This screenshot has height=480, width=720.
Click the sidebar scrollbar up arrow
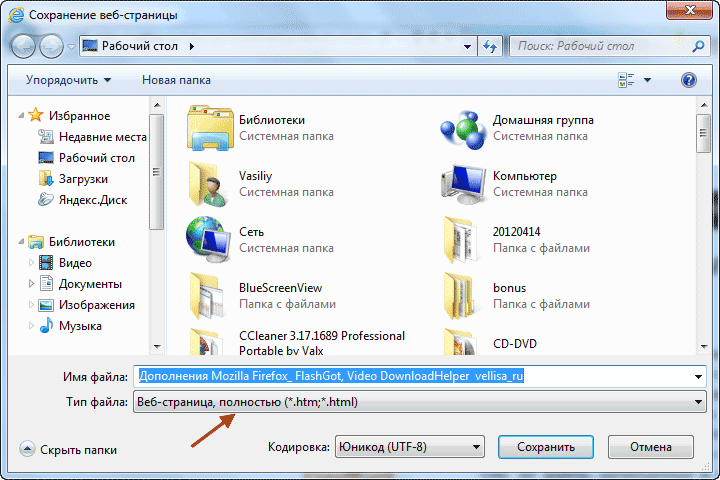click(x=157, y=105)
